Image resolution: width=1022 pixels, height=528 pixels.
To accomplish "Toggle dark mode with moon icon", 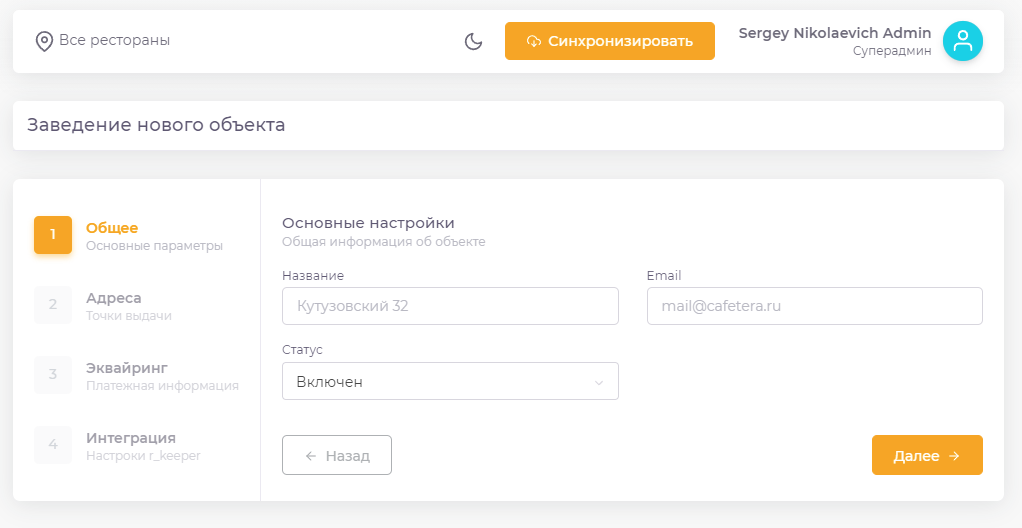I will point(474,41).
